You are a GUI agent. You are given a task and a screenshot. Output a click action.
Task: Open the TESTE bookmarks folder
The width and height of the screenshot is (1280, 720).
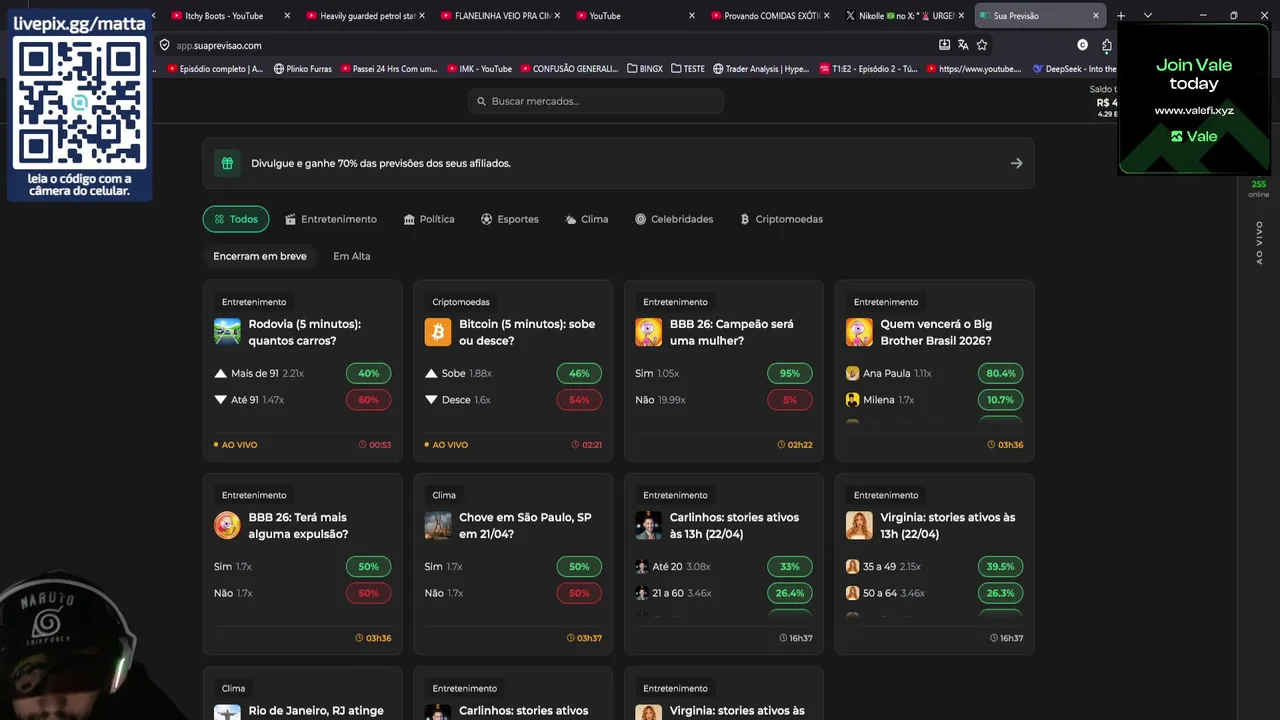pos(688,69)
